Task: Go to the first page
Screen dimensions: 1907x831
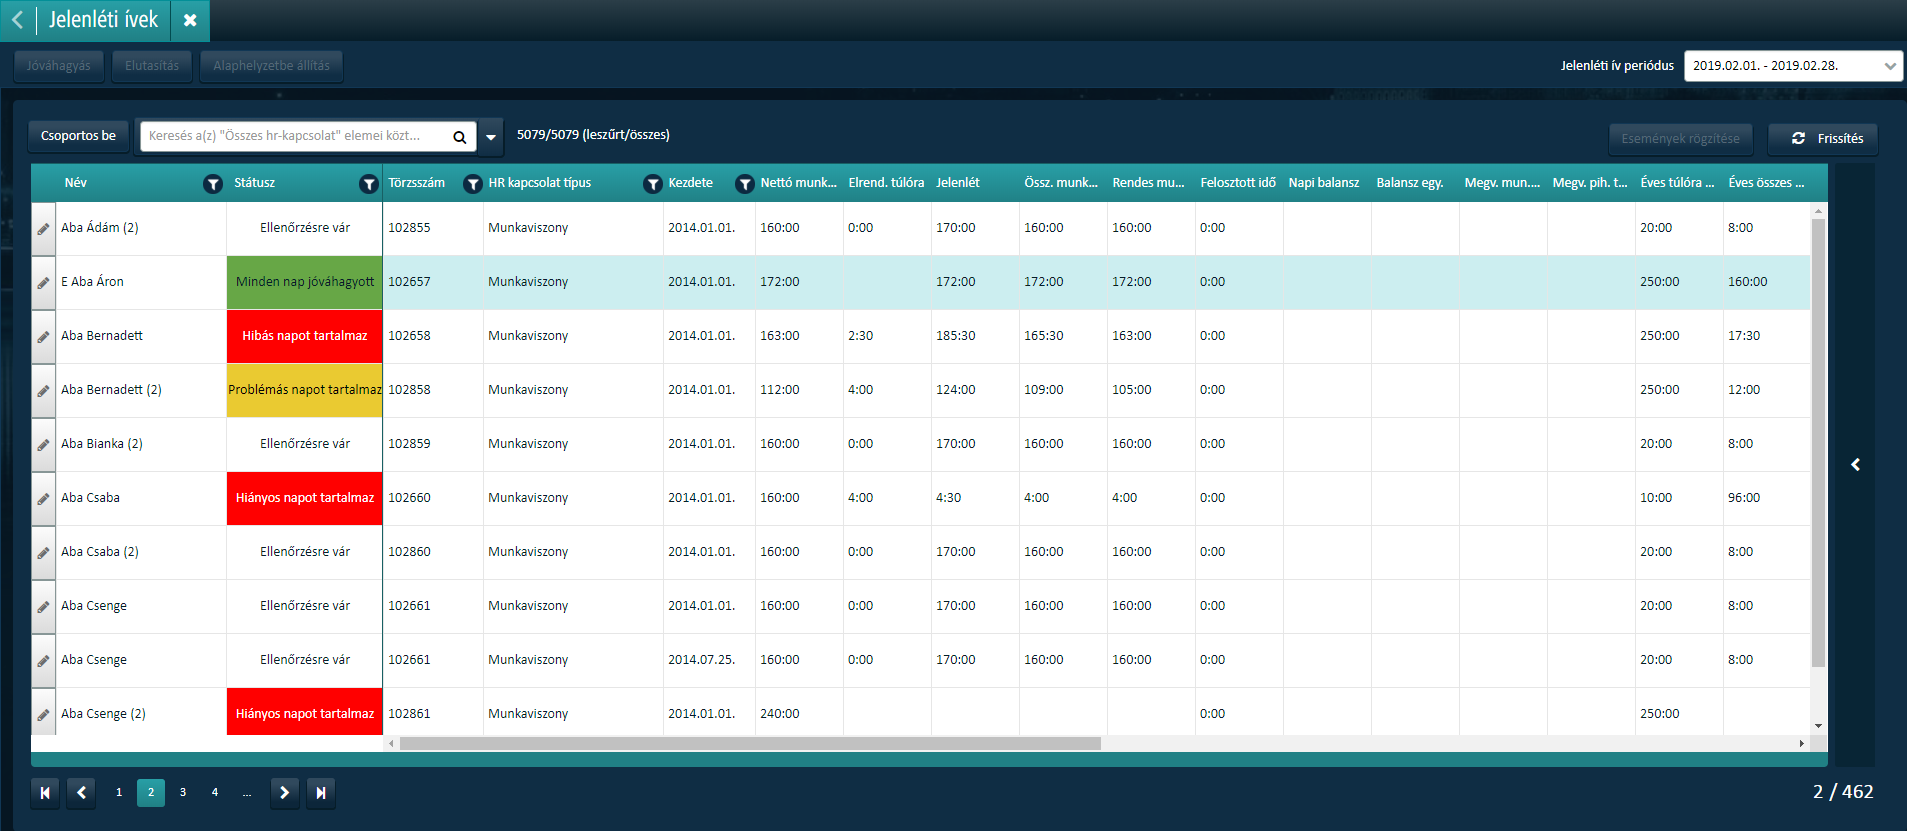Action: [x=45, y=792]
